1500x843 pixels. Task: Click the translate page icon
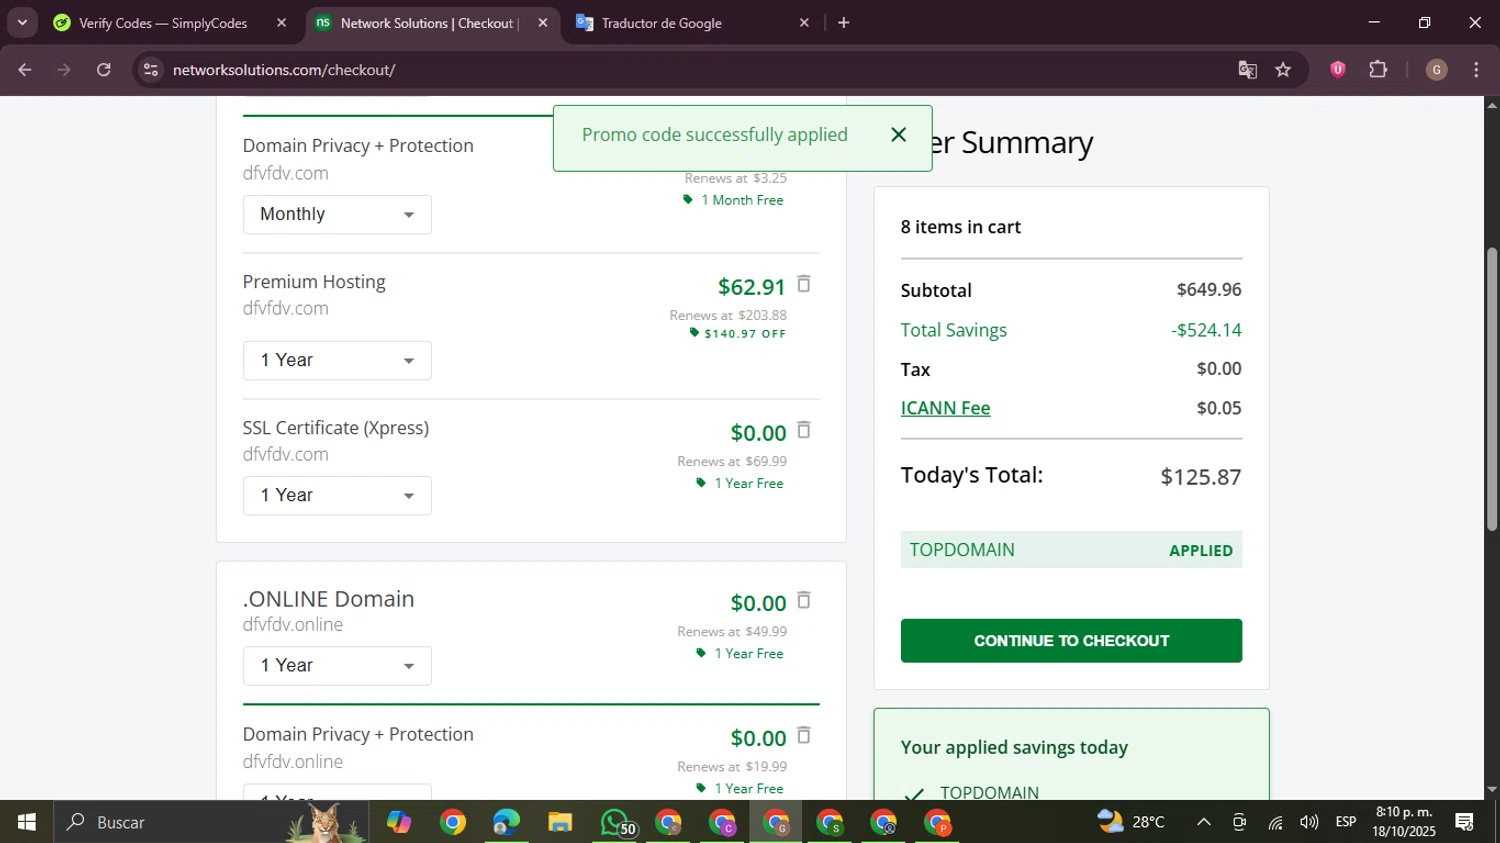1247,70
